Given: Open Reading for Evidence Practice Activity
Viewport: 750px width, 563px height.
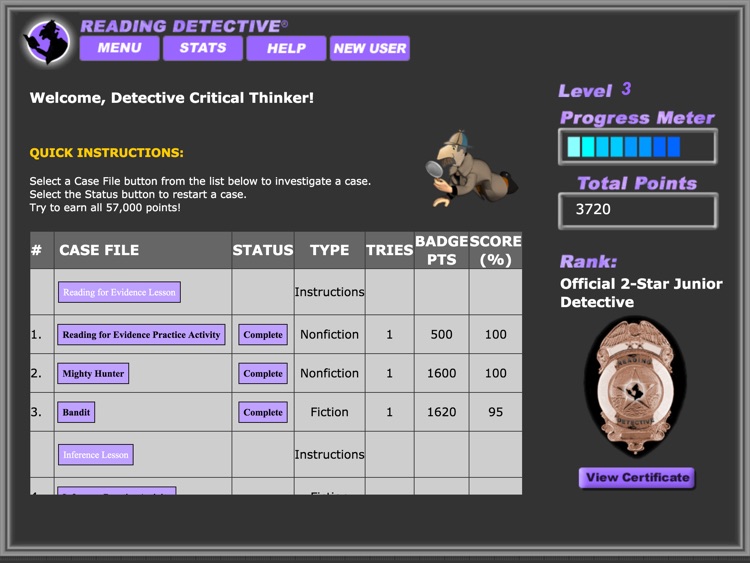Looking at the screenshot, I should click(141, 334).
